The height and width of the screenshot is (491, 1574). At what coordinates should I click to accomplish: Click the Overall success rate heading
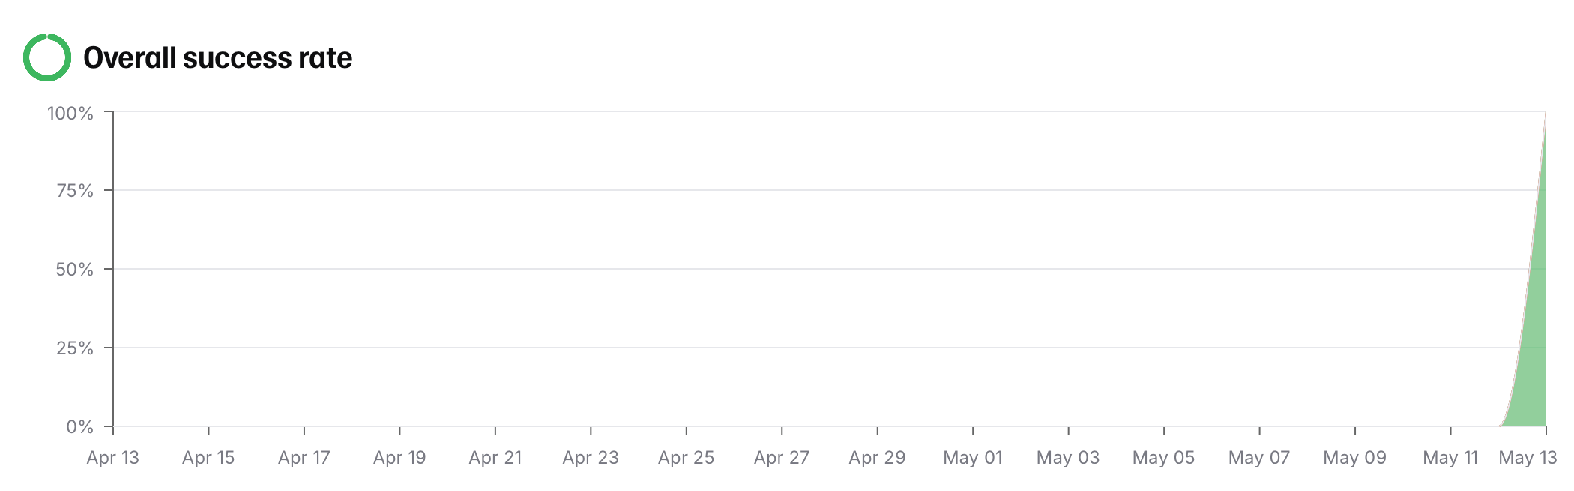point(217,58)
